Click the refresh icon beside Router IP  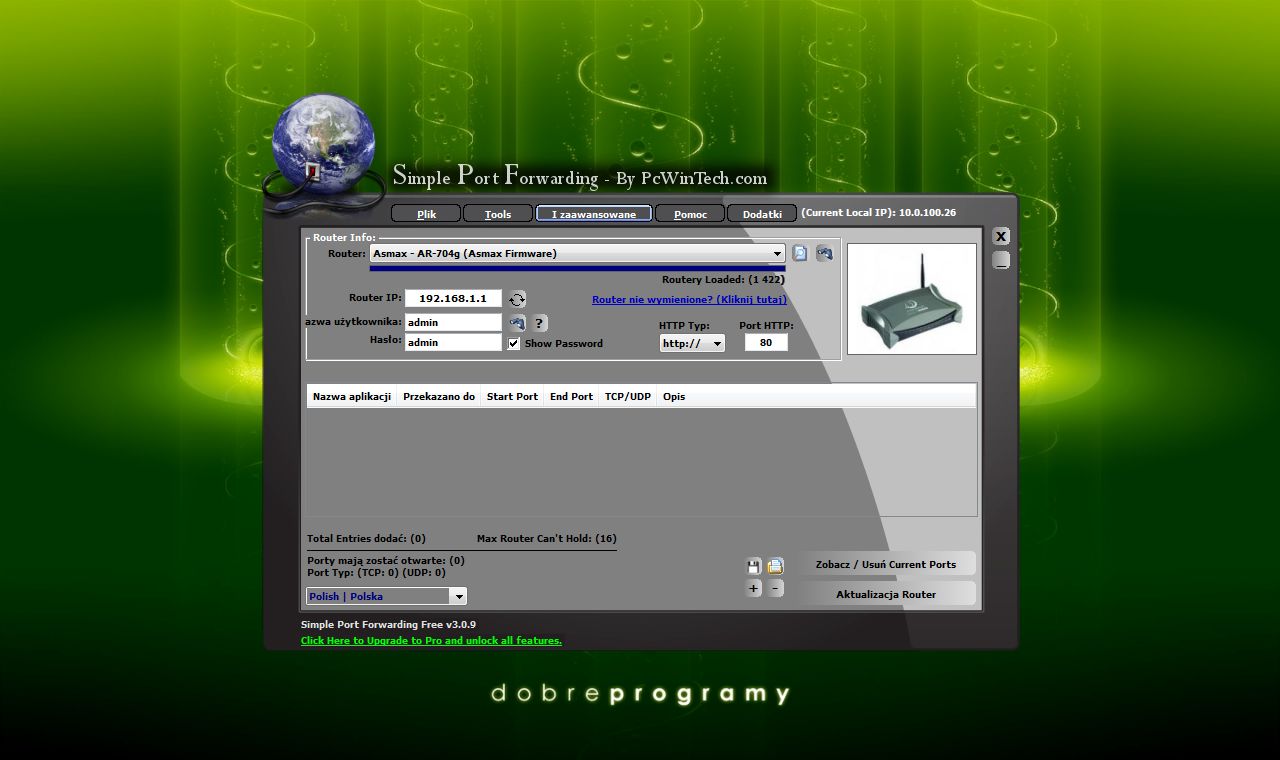click(x=517, y=297)
